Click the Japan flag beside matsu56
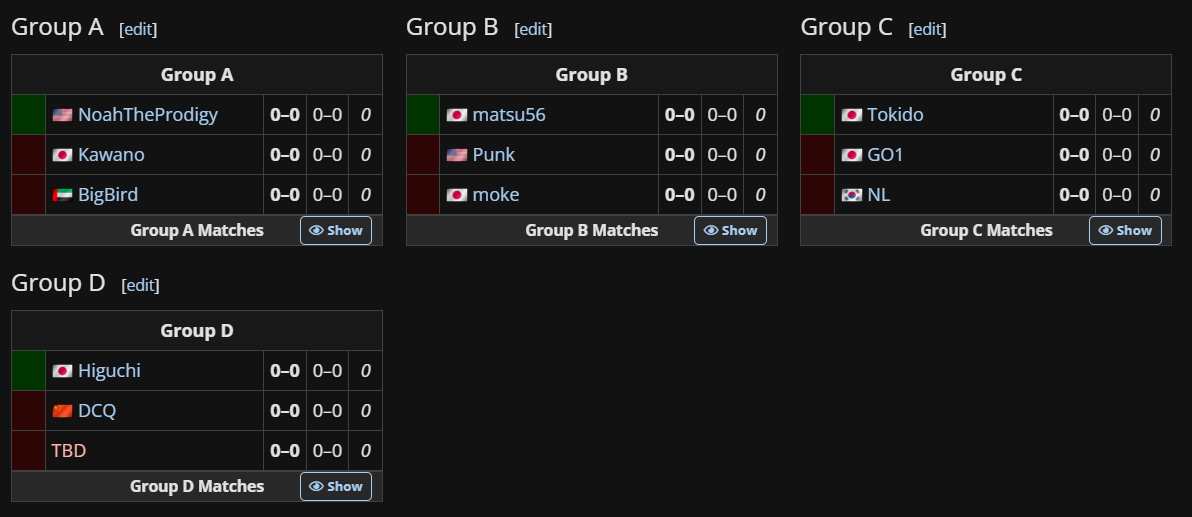Viewport: 1192px width, 517px height. pos(457,115)
